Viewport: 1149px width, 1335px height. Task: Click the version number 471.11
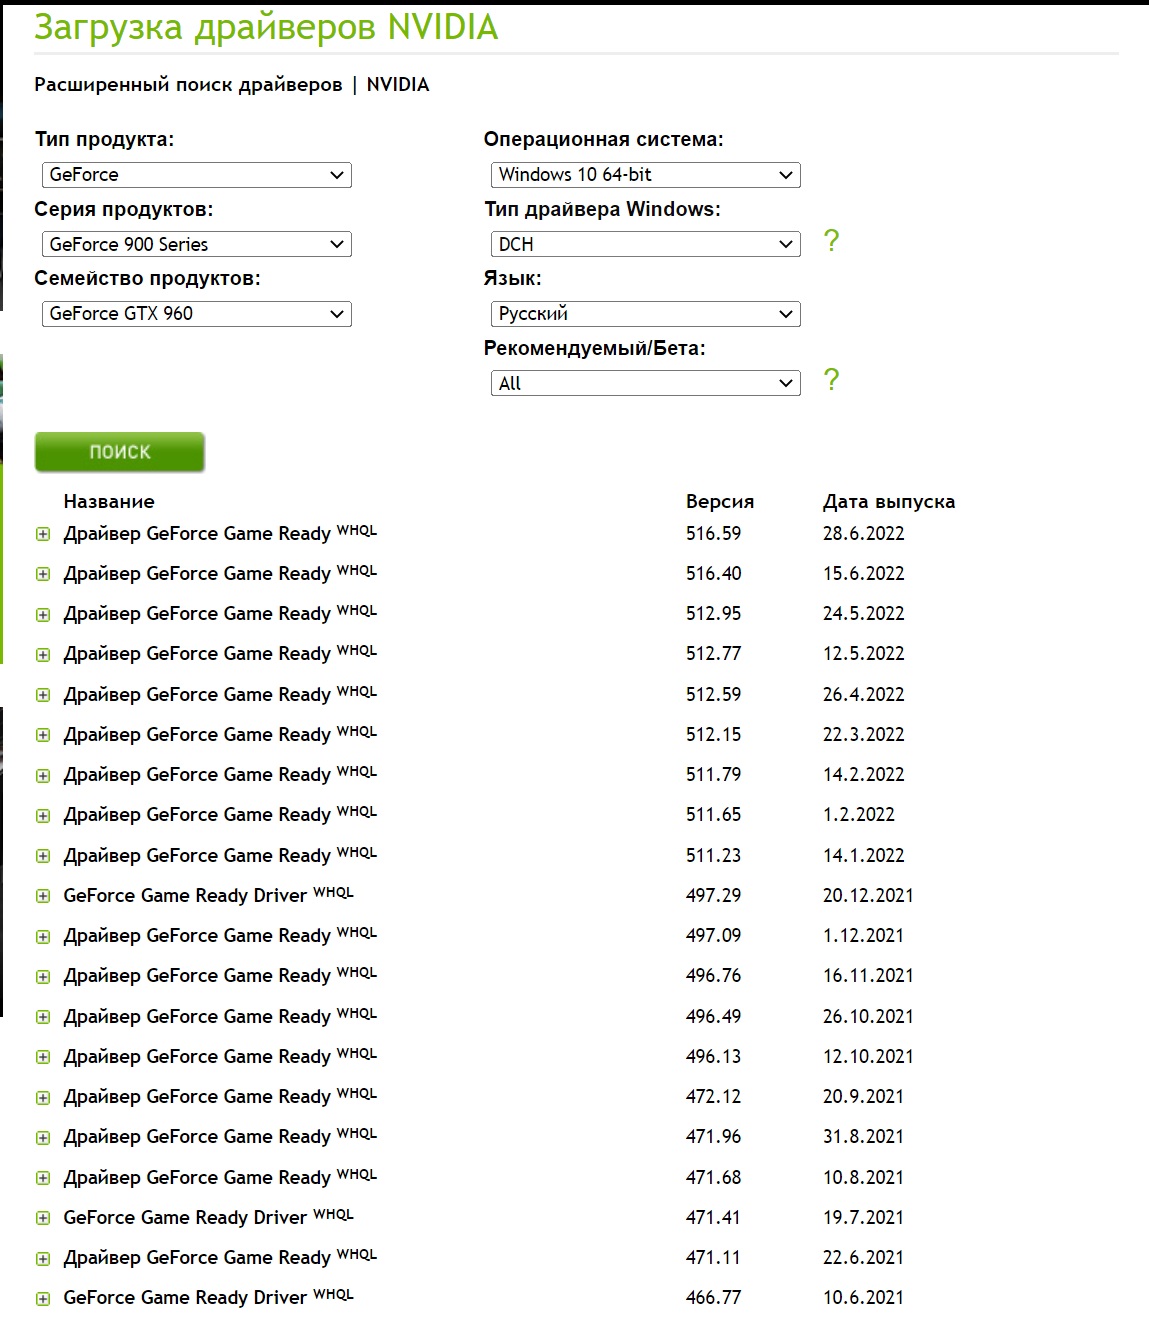coord(713,1257)
